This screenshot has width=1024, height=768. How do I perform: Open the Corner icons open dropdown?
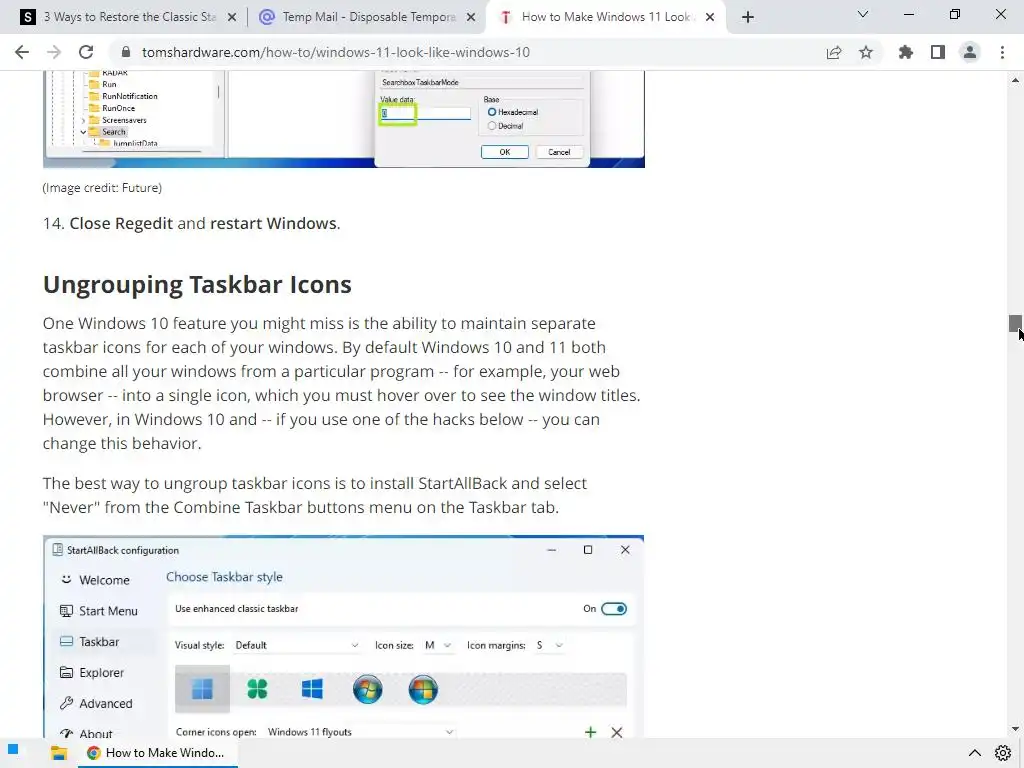(x=360, y=732)
